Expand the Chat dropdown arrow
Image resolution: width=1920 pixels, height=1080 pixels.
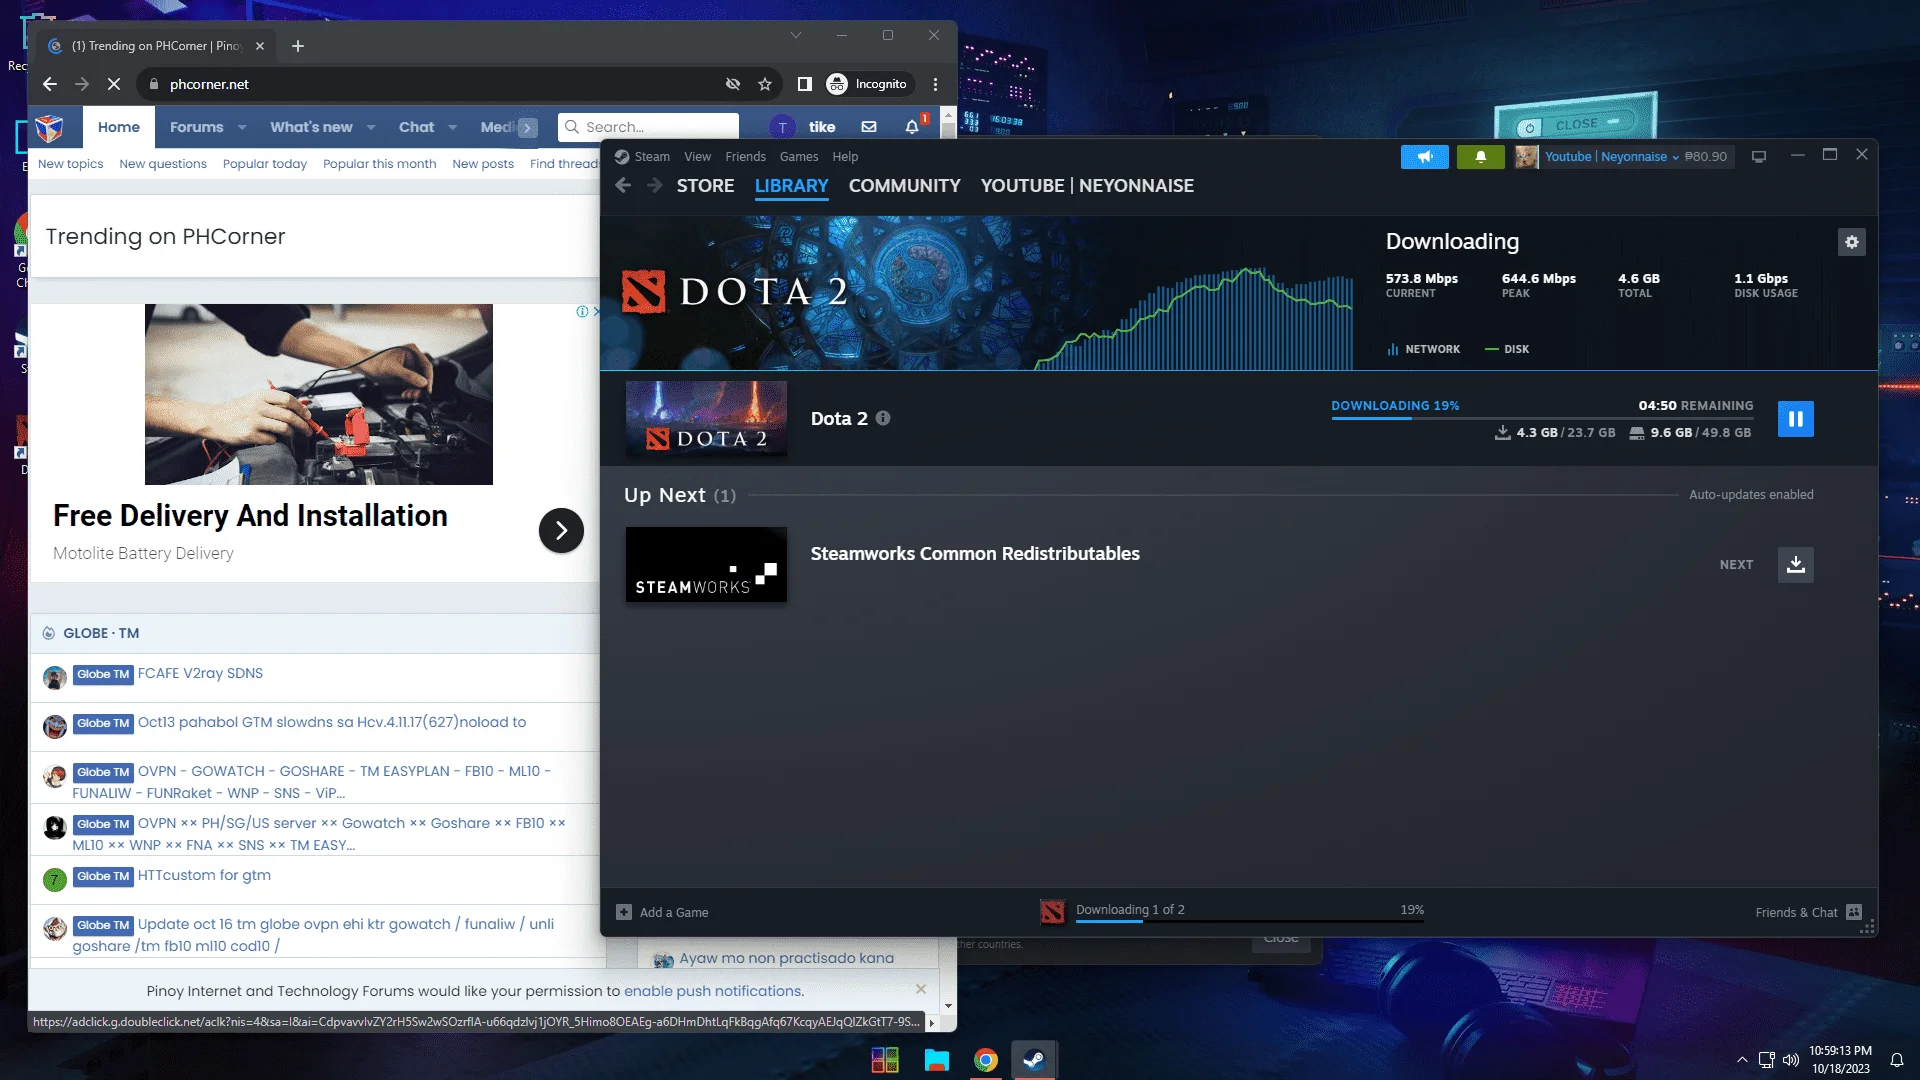453,128
